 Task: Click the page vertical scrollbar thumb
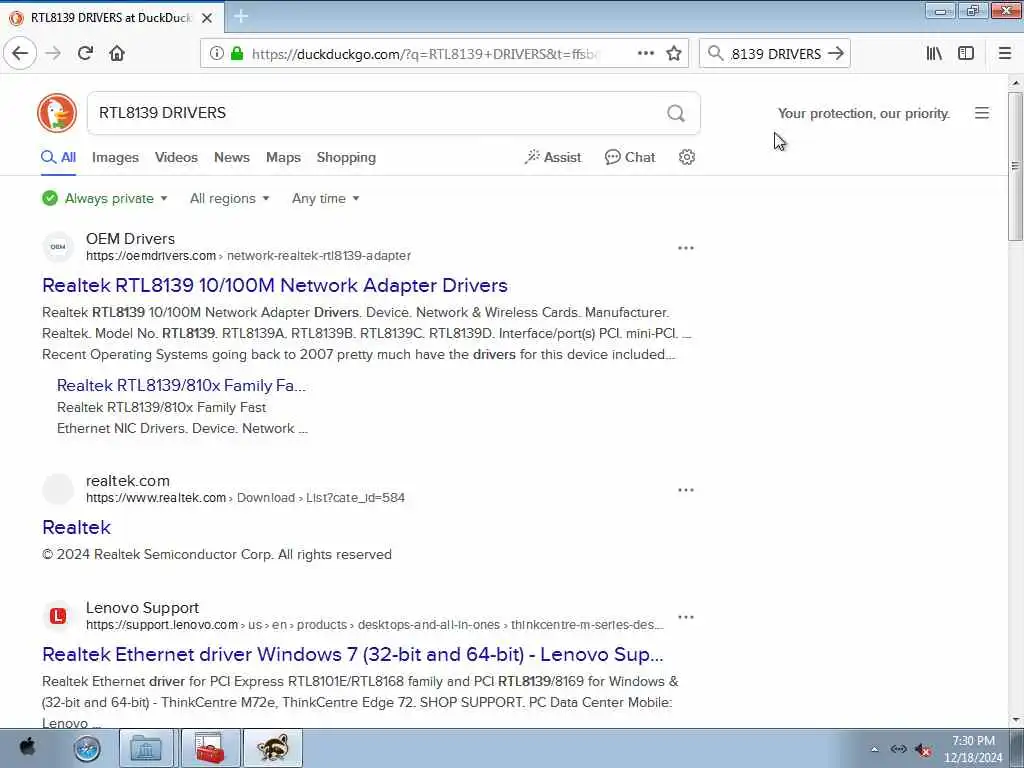click(1015, 167)
